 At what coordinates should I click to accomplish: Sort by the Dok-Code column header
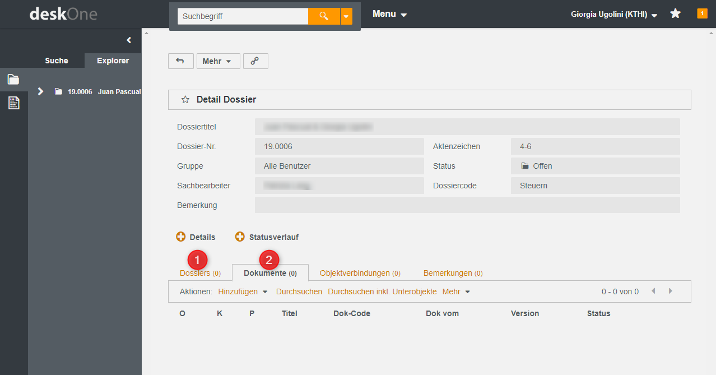352,313
